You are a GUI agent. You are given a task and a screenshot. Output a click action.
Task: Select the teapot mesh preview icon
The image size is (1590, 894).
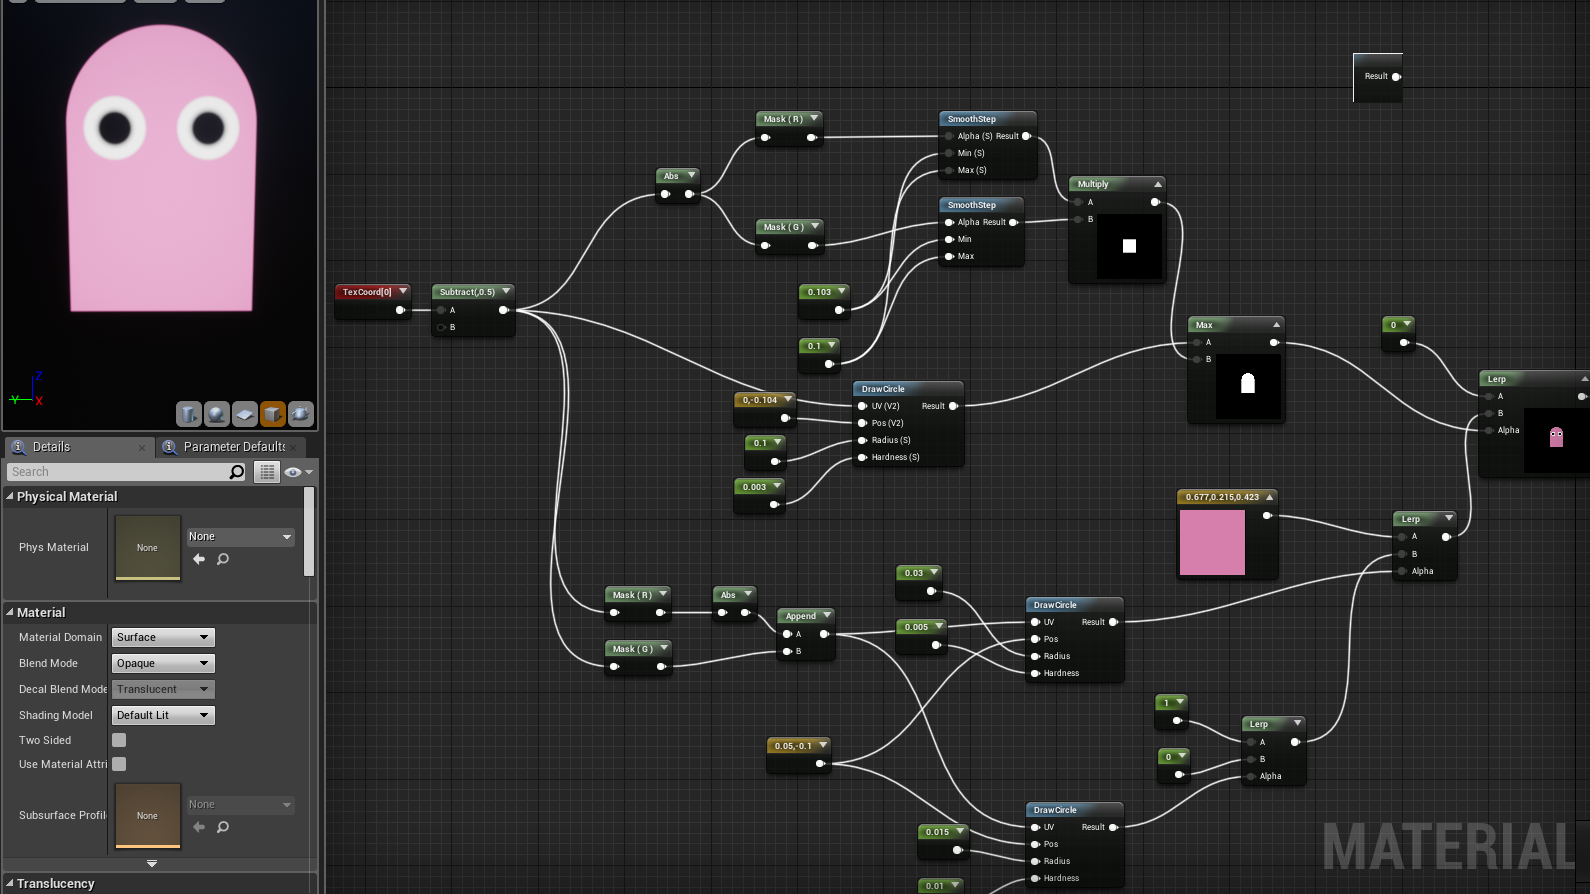pos(300,414)
